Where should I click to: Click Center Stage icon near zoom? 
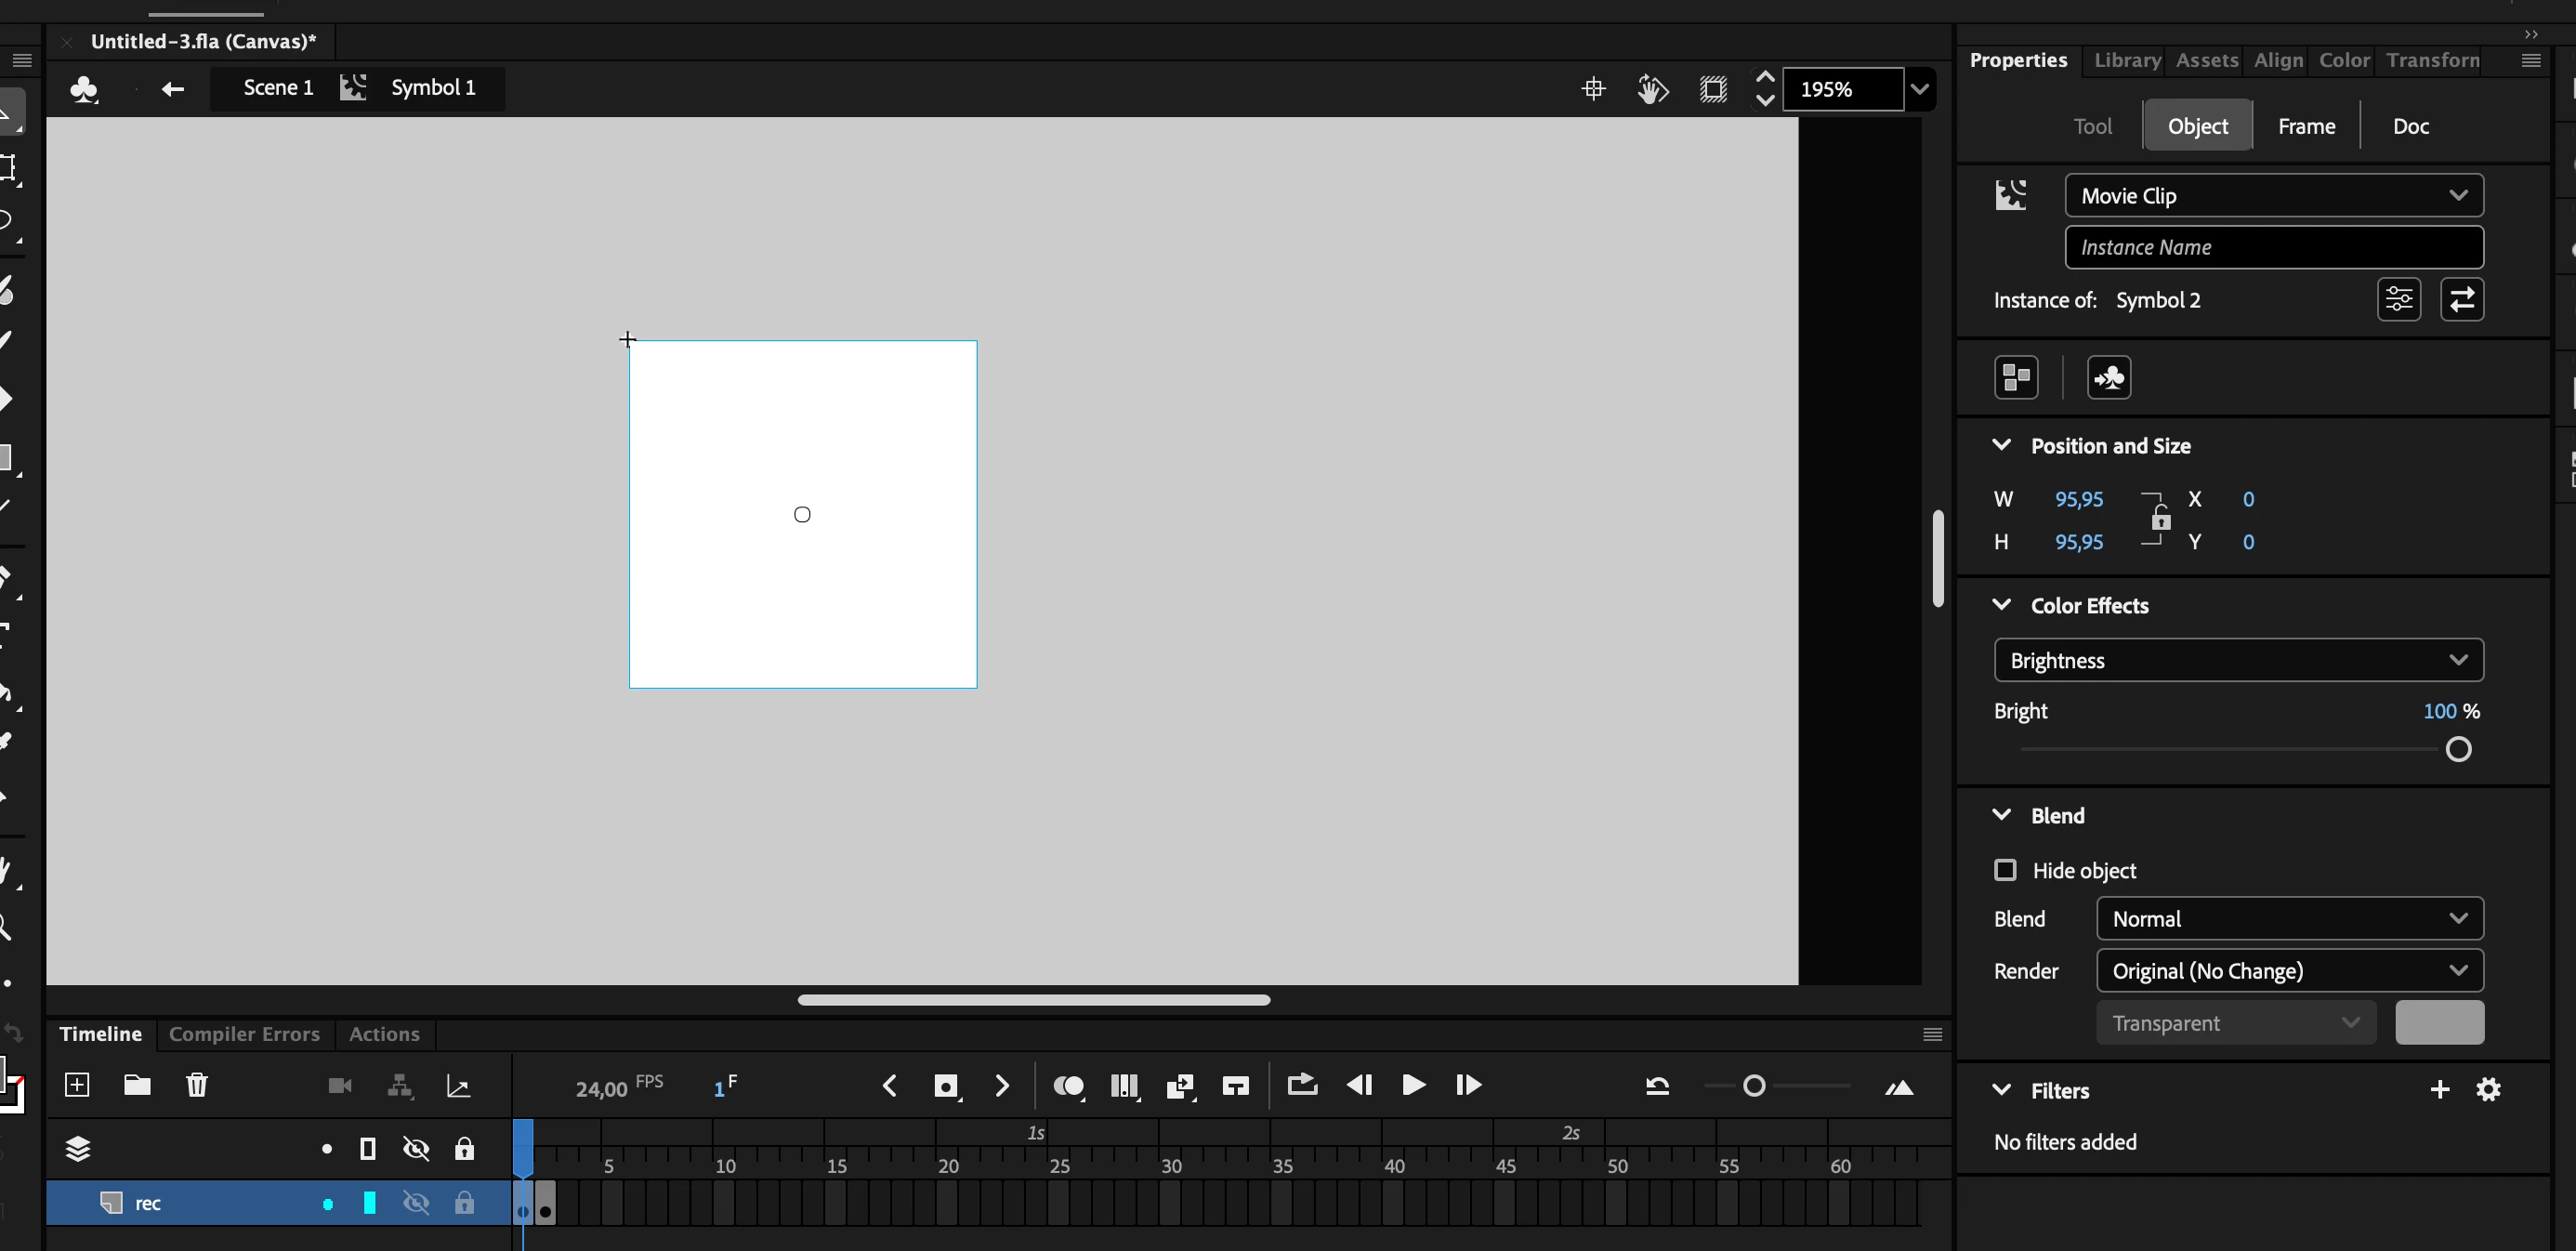click(x=1593, y=89)
